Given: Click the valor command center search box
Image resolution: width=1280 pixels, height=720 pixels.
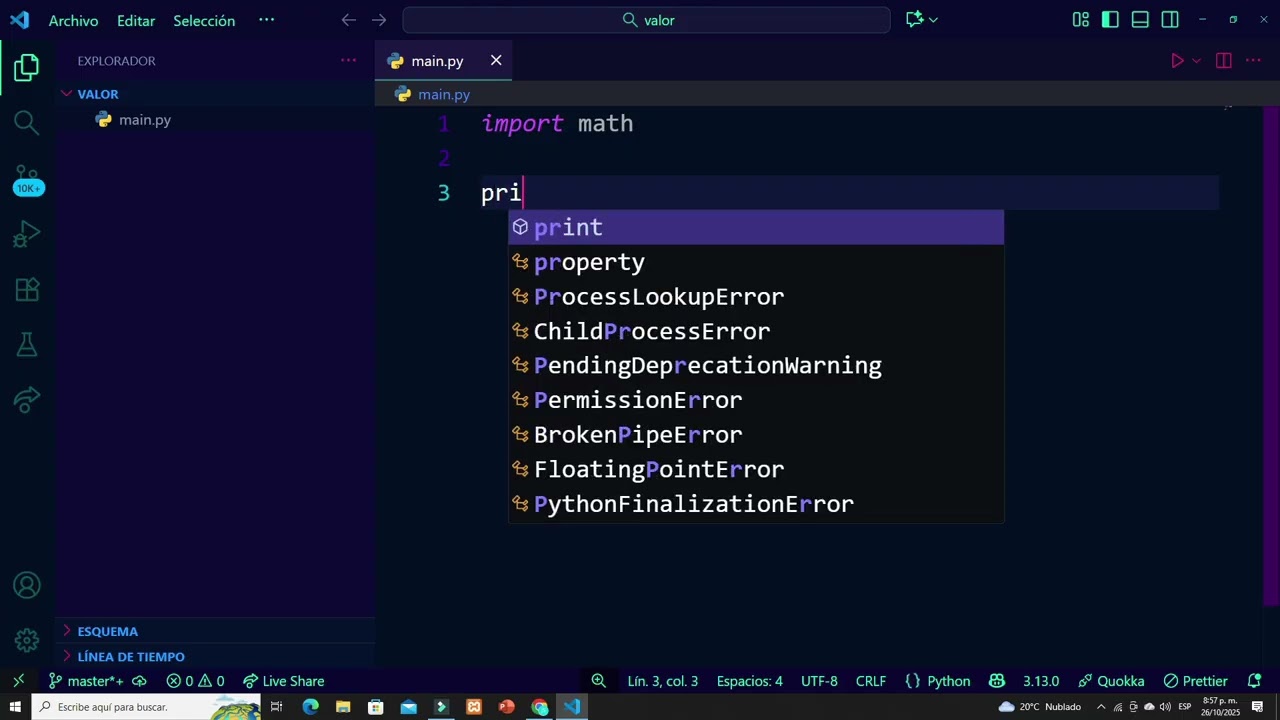Looking at the screenshot, I should click(x=646, y=20).
